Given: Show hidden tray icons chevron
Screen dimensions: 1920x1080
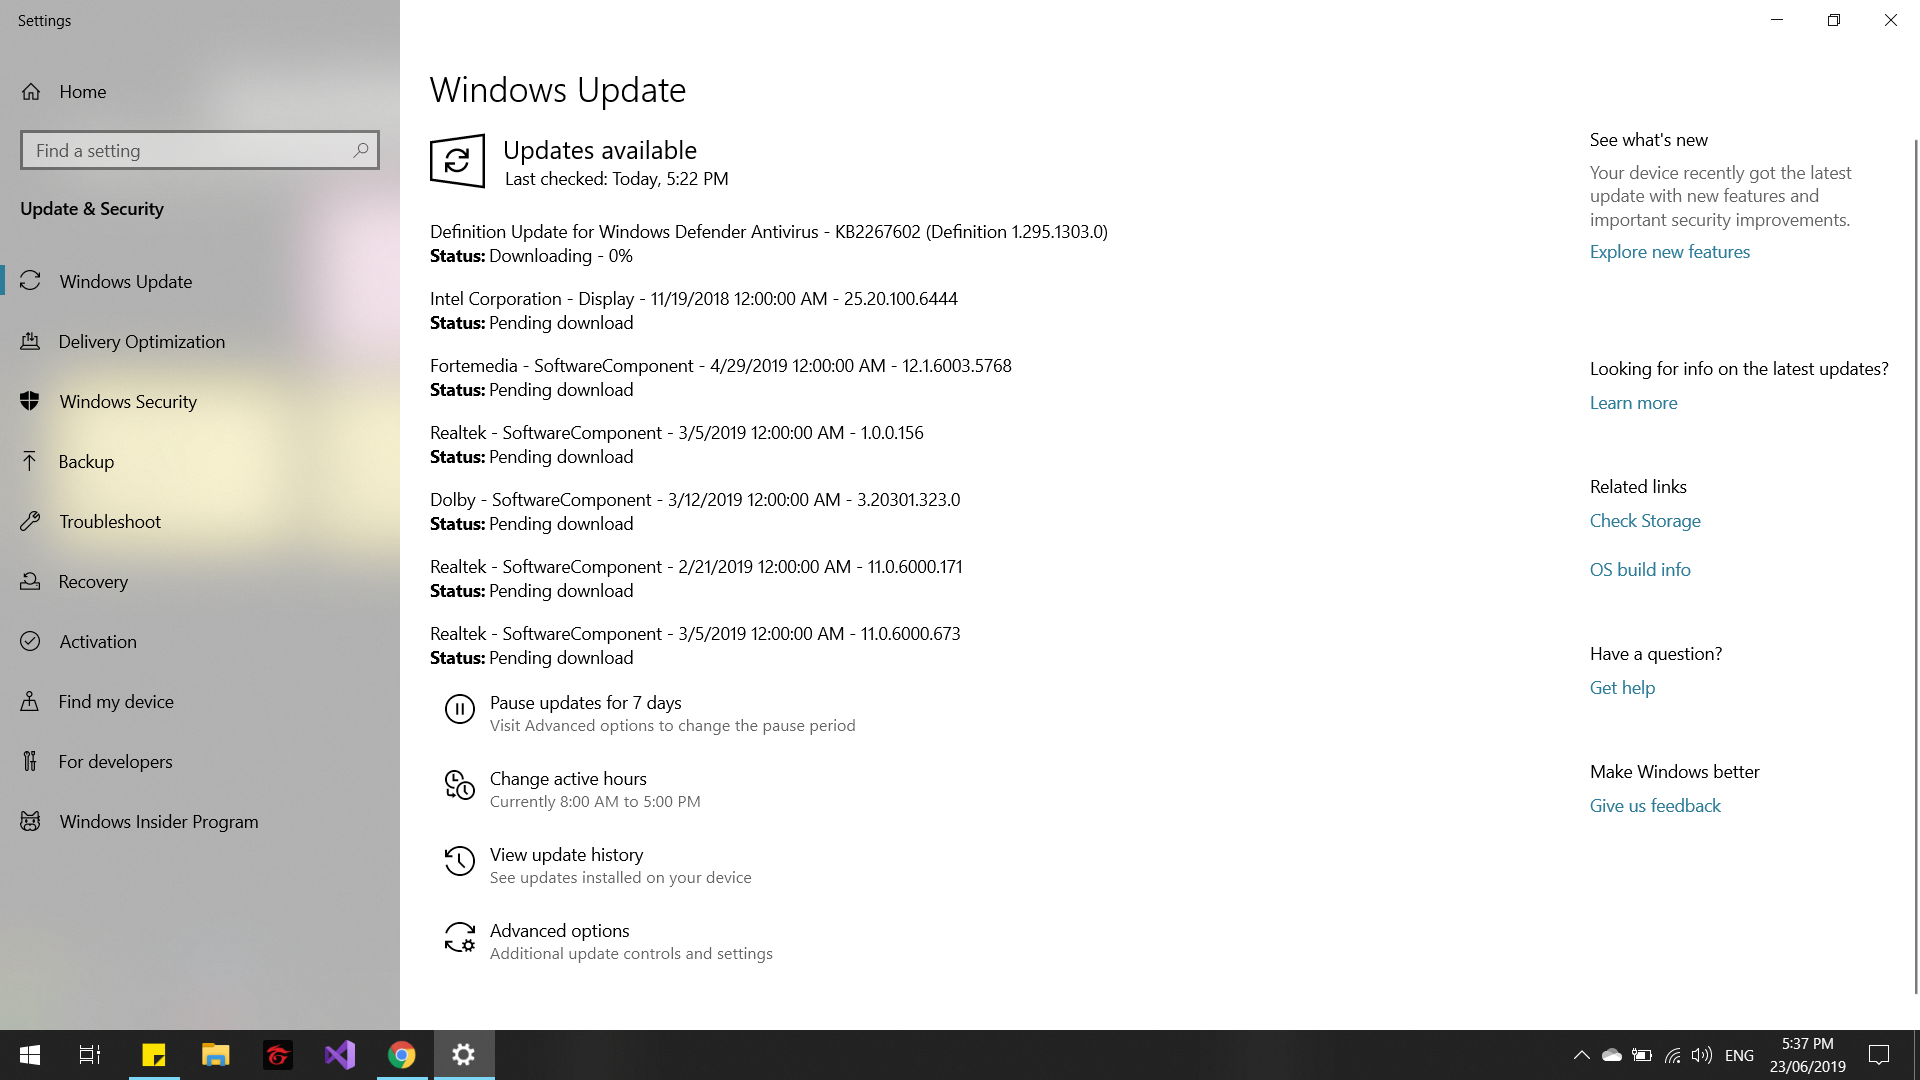Looking at the screenshot, I should tap(1582, 1055).
